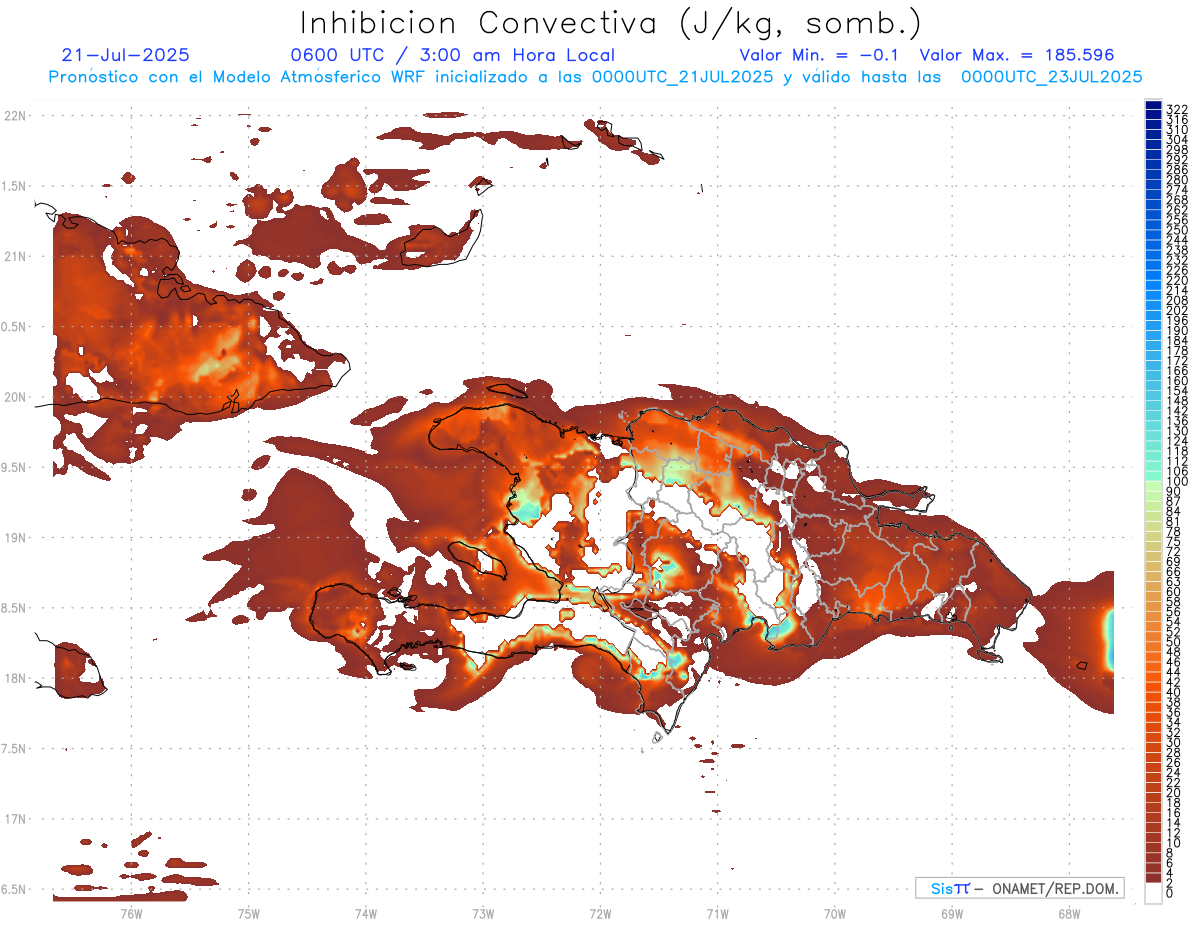Click the '72W' longitude label
Image resolution: width=1200 pixels, height=927 pixels.
600,912
